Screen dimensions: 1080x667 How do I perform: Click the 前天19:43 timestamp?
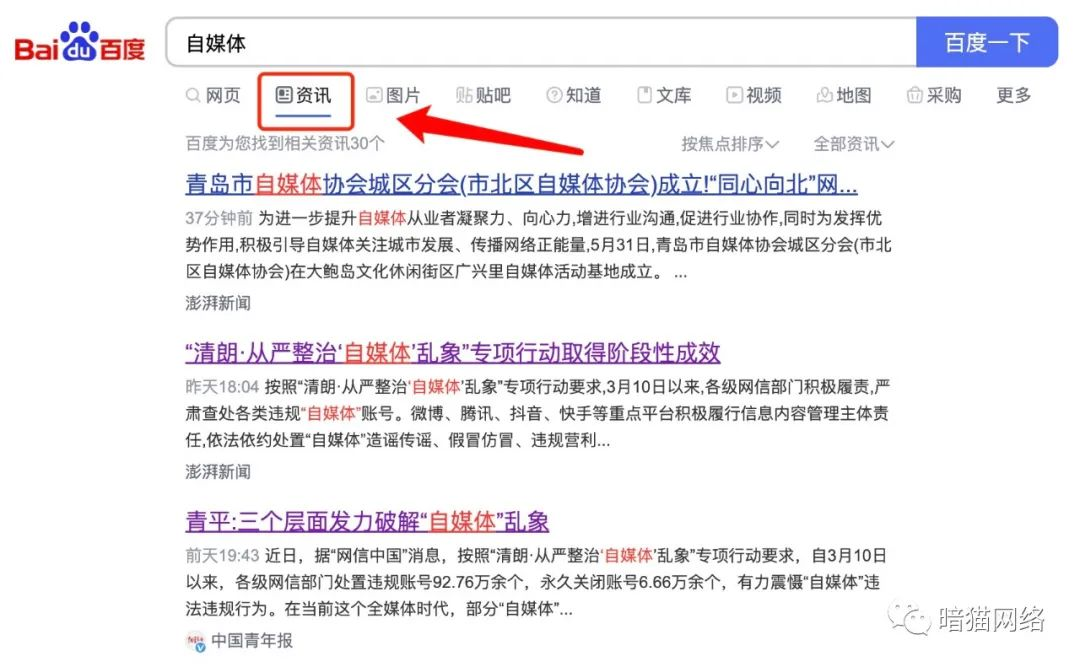click(x=222, y=556)
